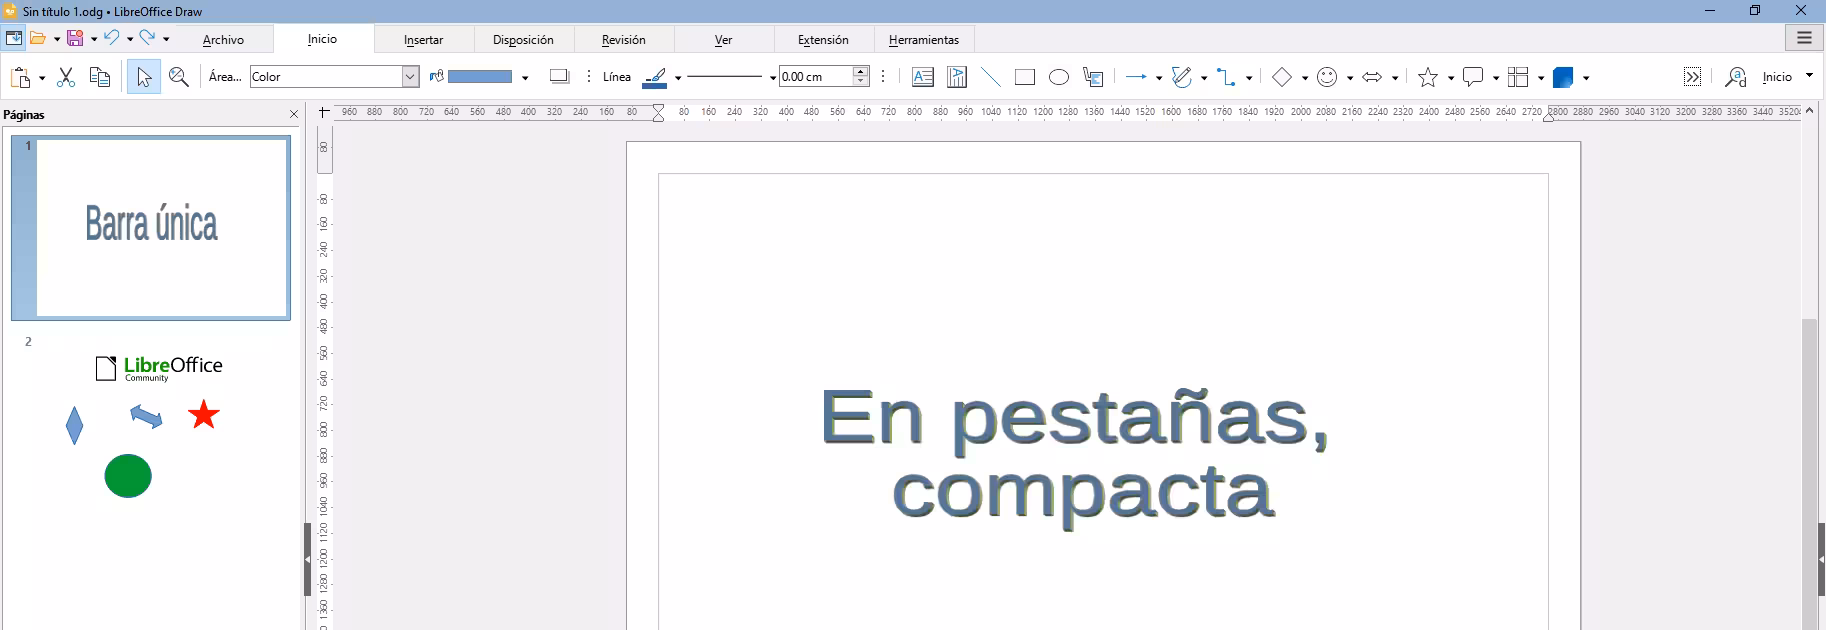
Task: Cut selection with the scissors icon
Action: [x=66, y=77]
